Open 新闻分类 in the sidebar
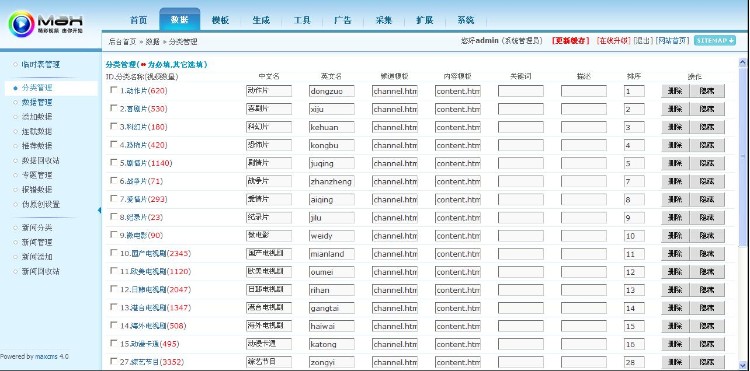The height and width of the screenshot is (371, 750). [x=37, y=228]
